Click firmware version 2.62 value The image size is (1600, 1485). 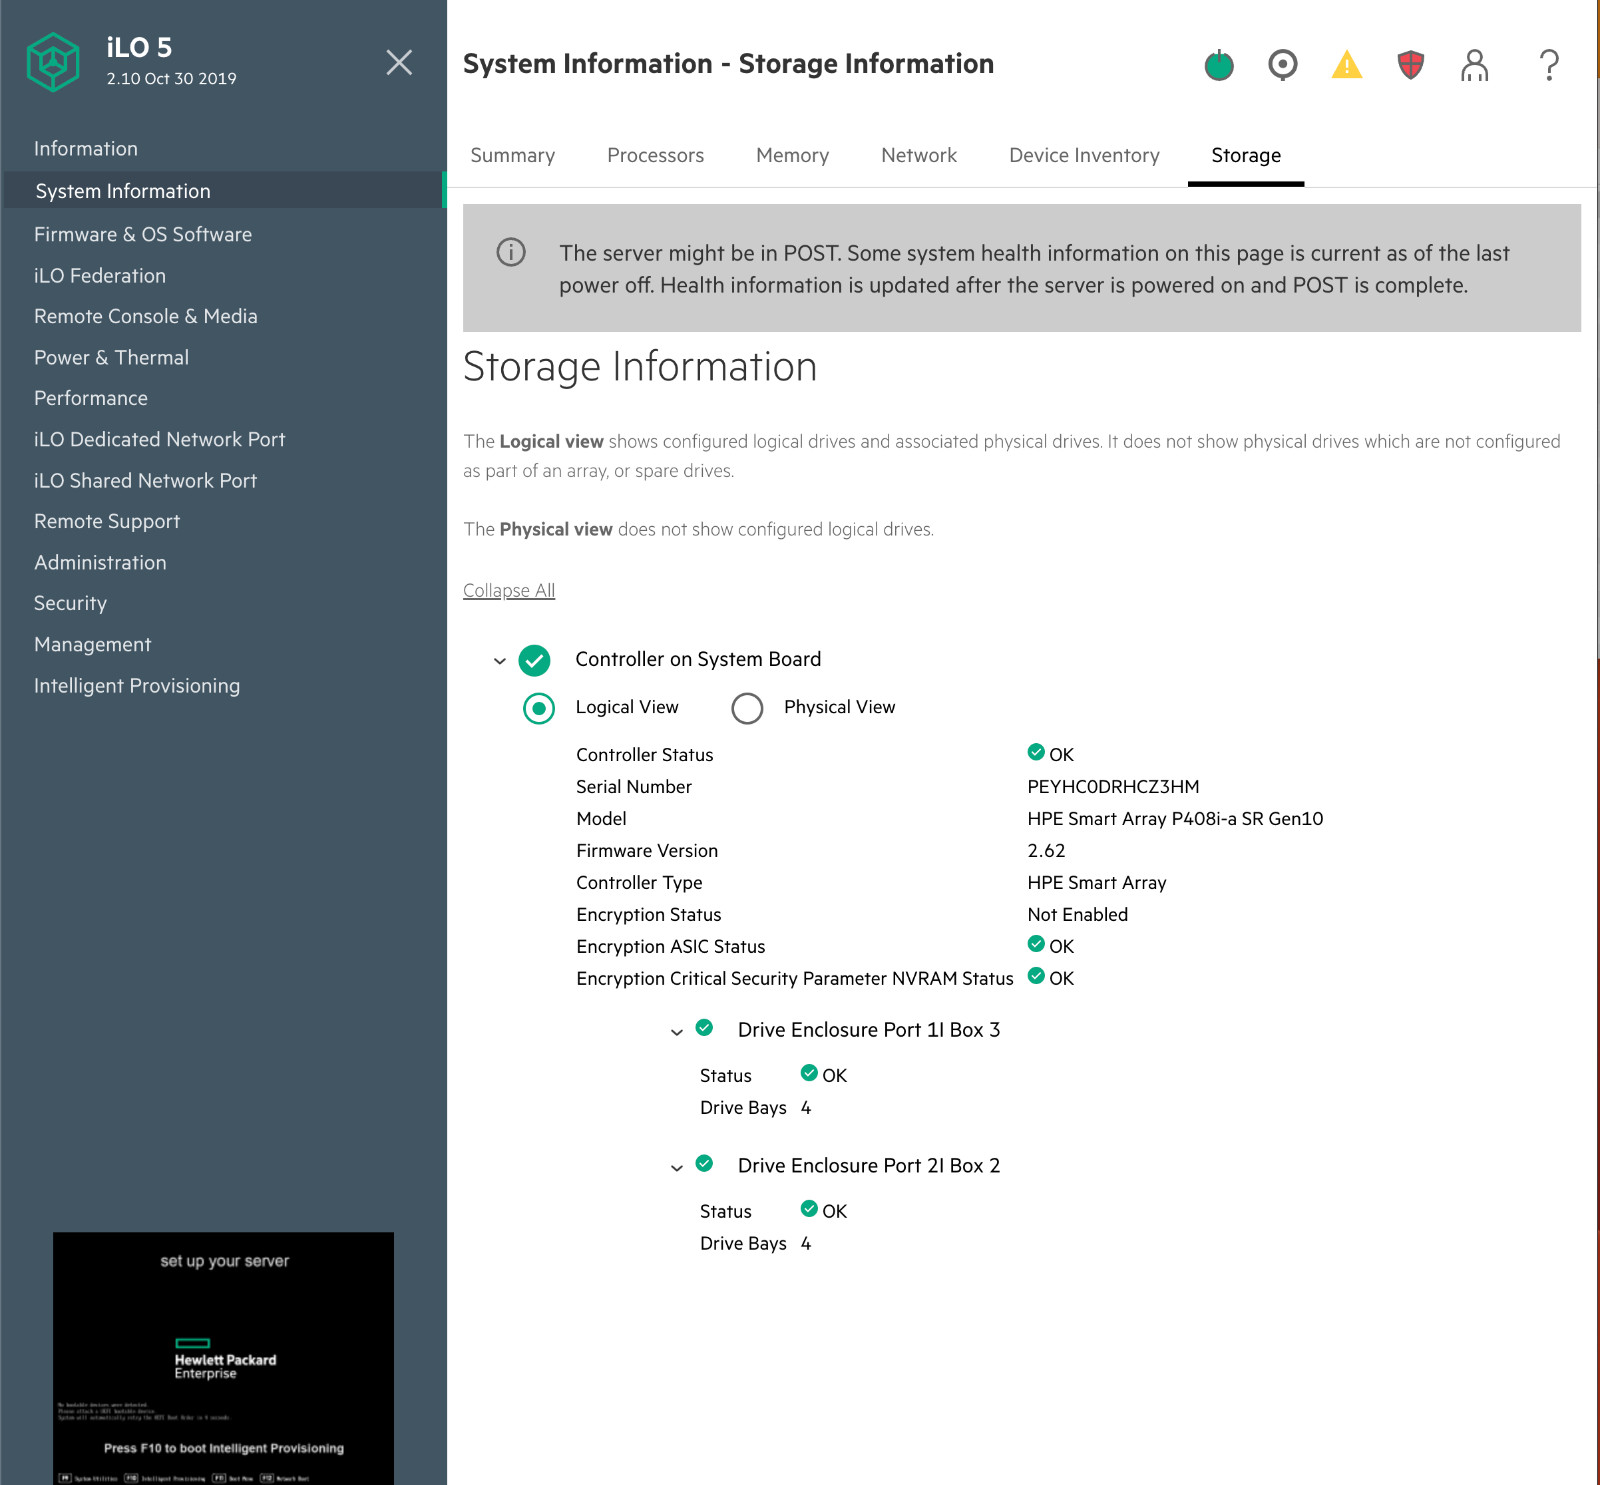pos(1046,850)
